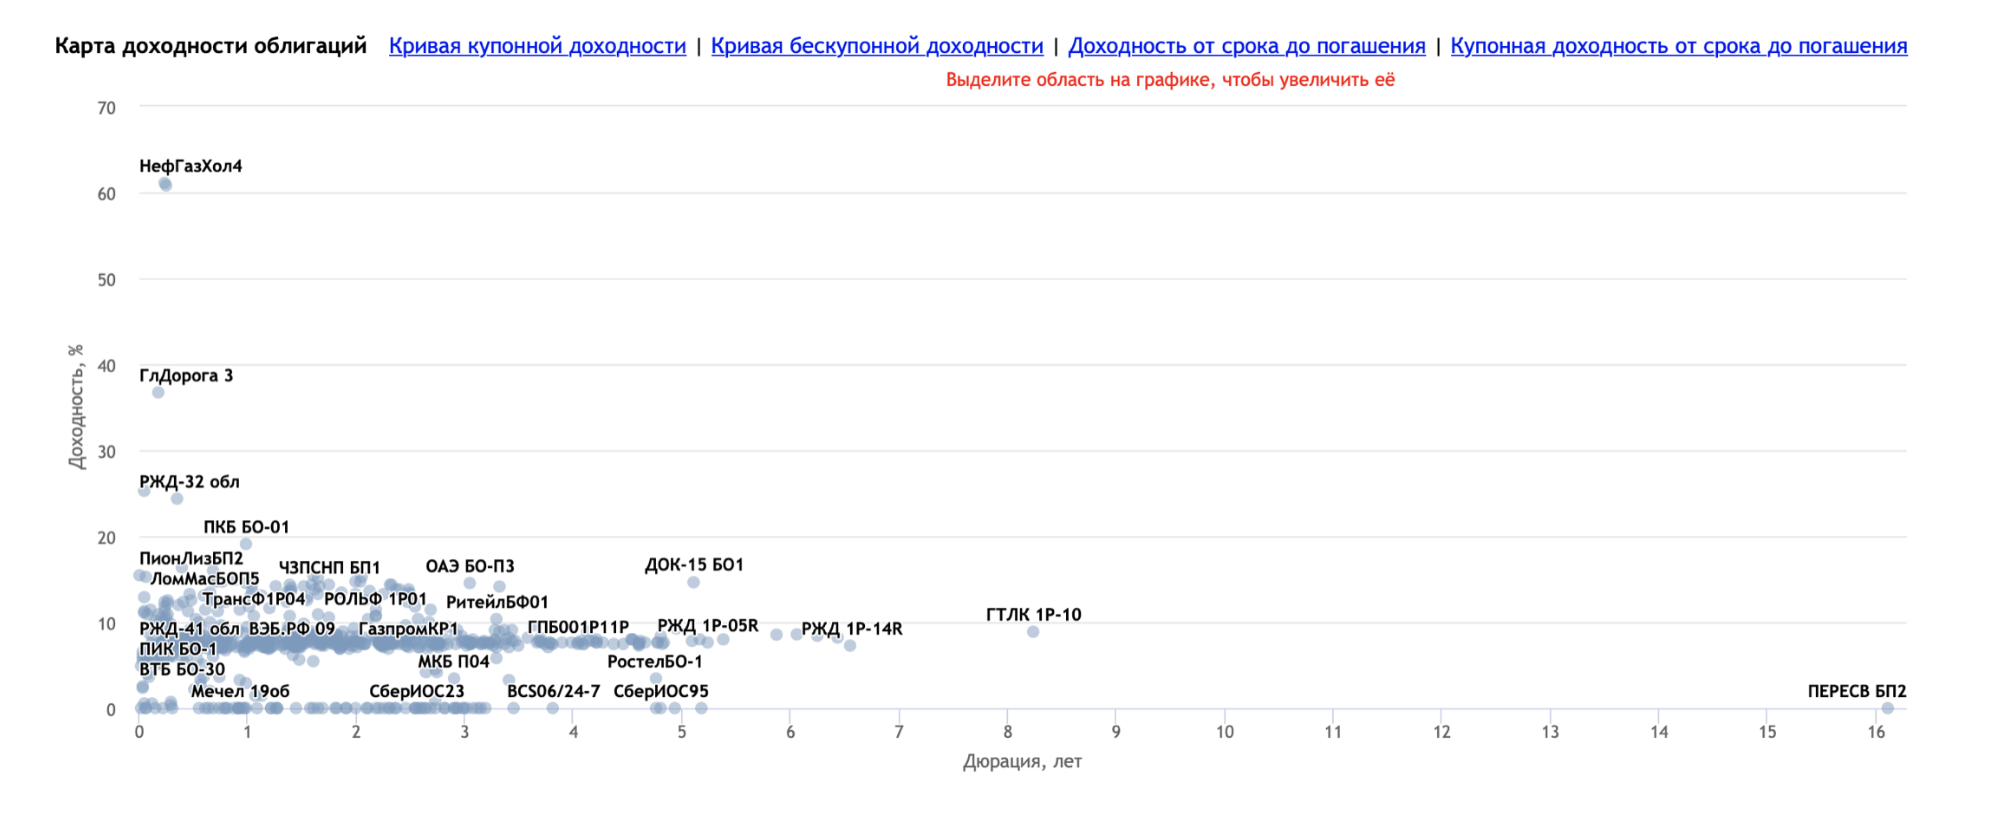Select the data point beneath ДОК-15 БО1 label
The image size is (2000, 824).
point(693,582)
